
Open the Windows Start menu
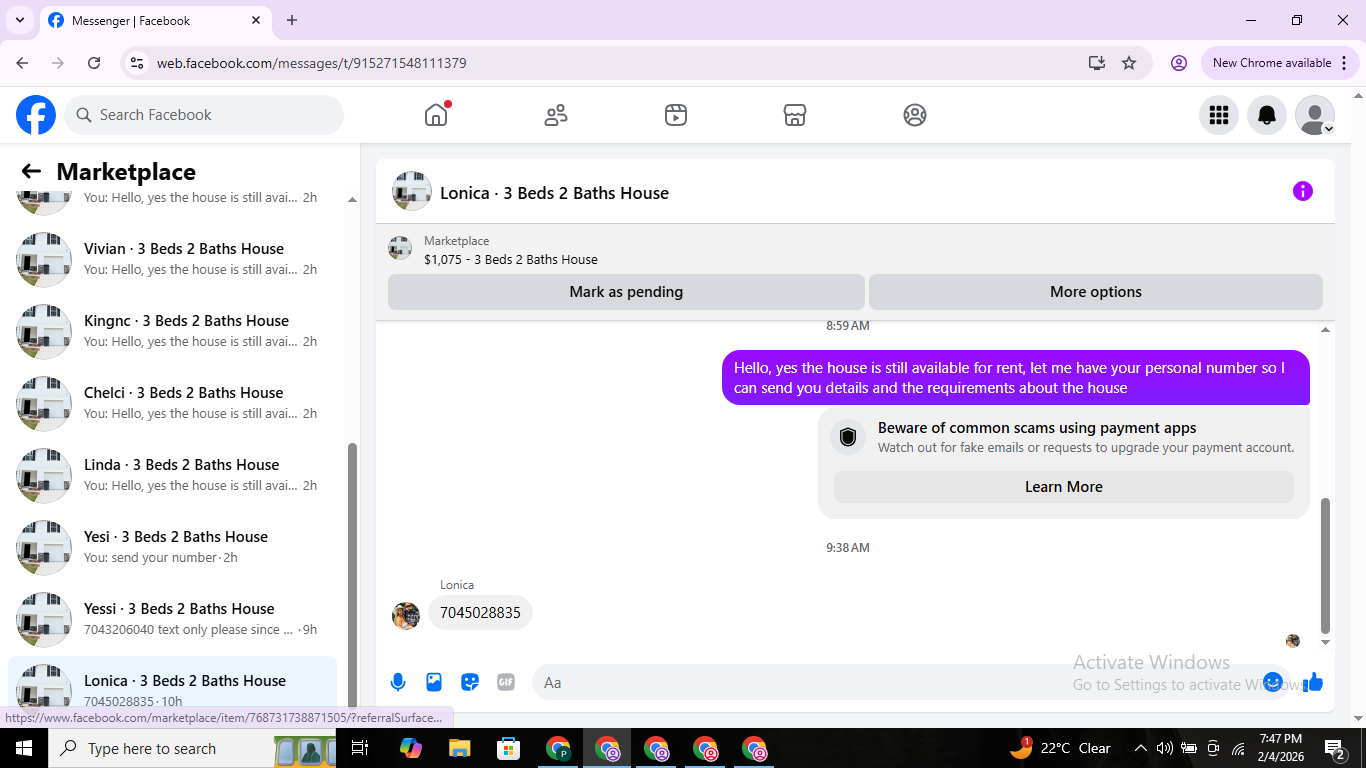(x=24, y=748)
